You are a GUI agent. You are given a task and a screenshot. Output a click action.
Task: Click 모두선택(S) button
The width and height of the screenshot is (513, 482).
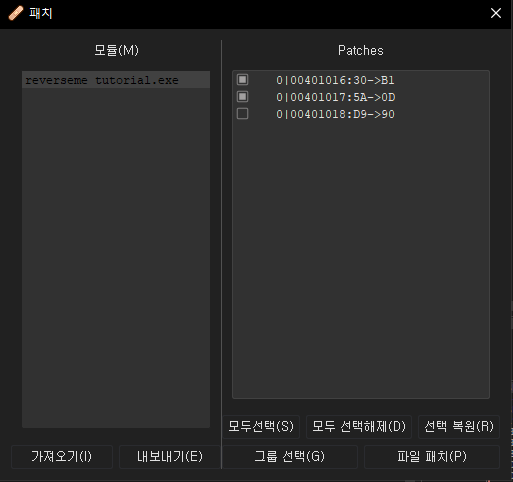(261, 426)
